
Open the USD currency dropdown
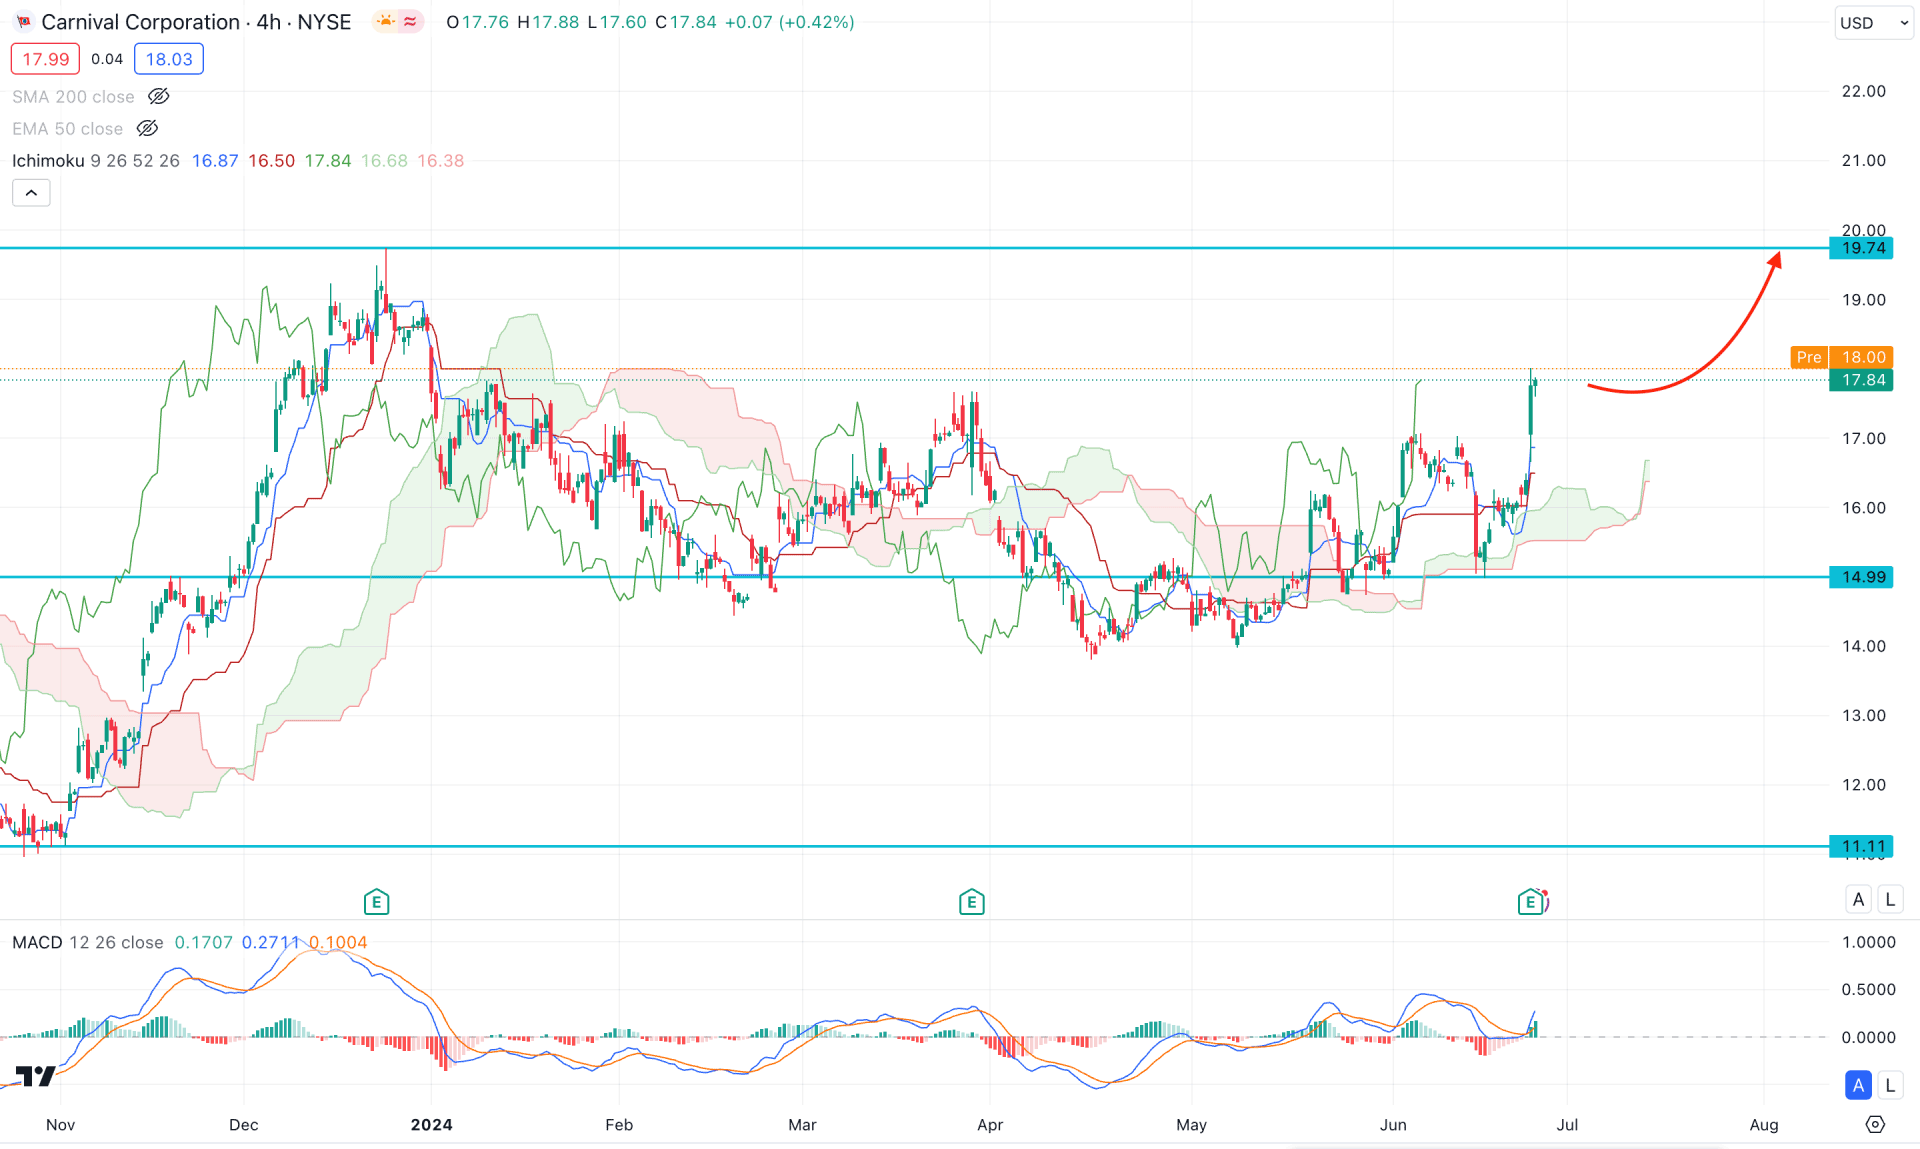point(1873,23)
